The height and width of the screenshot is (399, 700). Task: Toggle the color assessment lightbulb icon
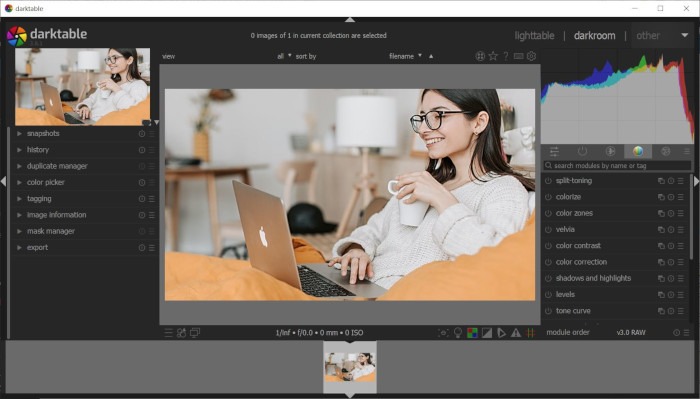point(458,333)
